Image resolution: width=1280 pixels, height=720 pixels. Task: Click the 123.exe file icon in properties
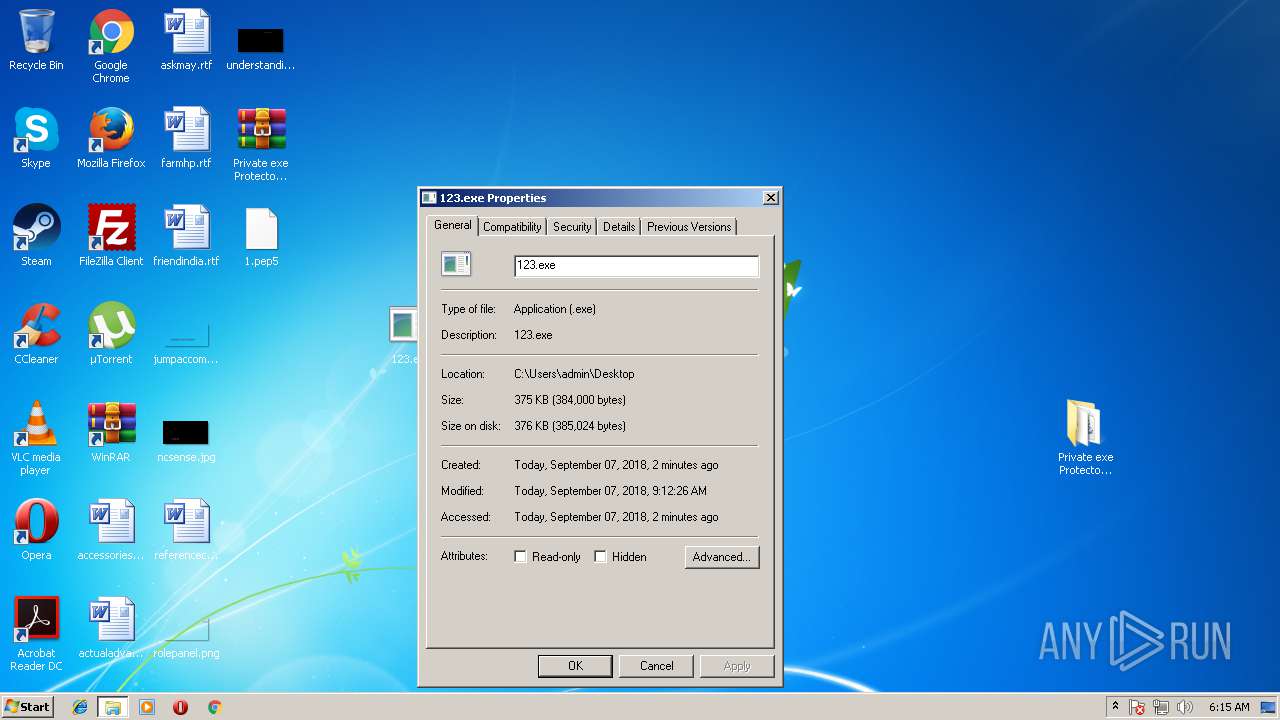456,264
